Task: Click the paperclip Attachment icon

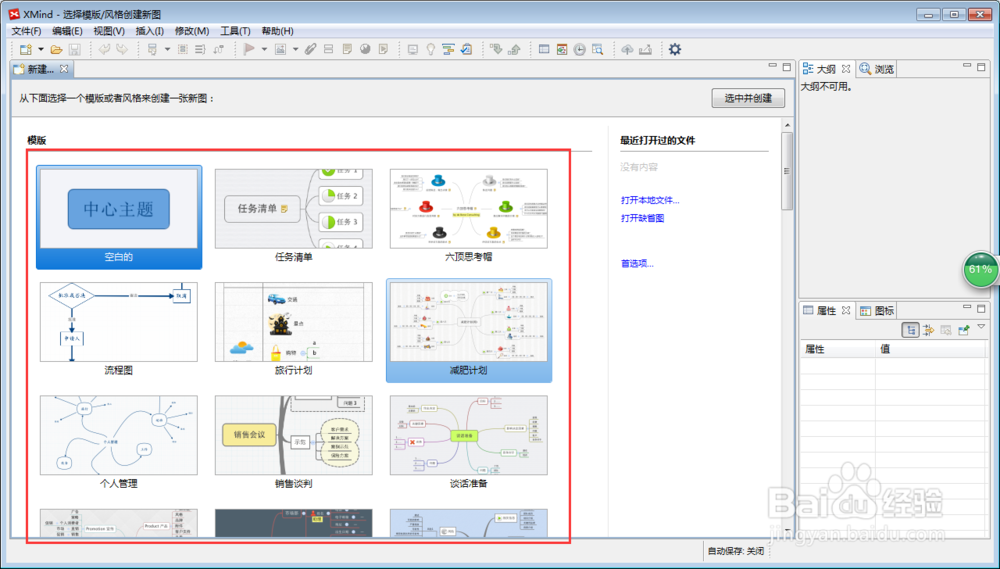Action: [311, 49]
